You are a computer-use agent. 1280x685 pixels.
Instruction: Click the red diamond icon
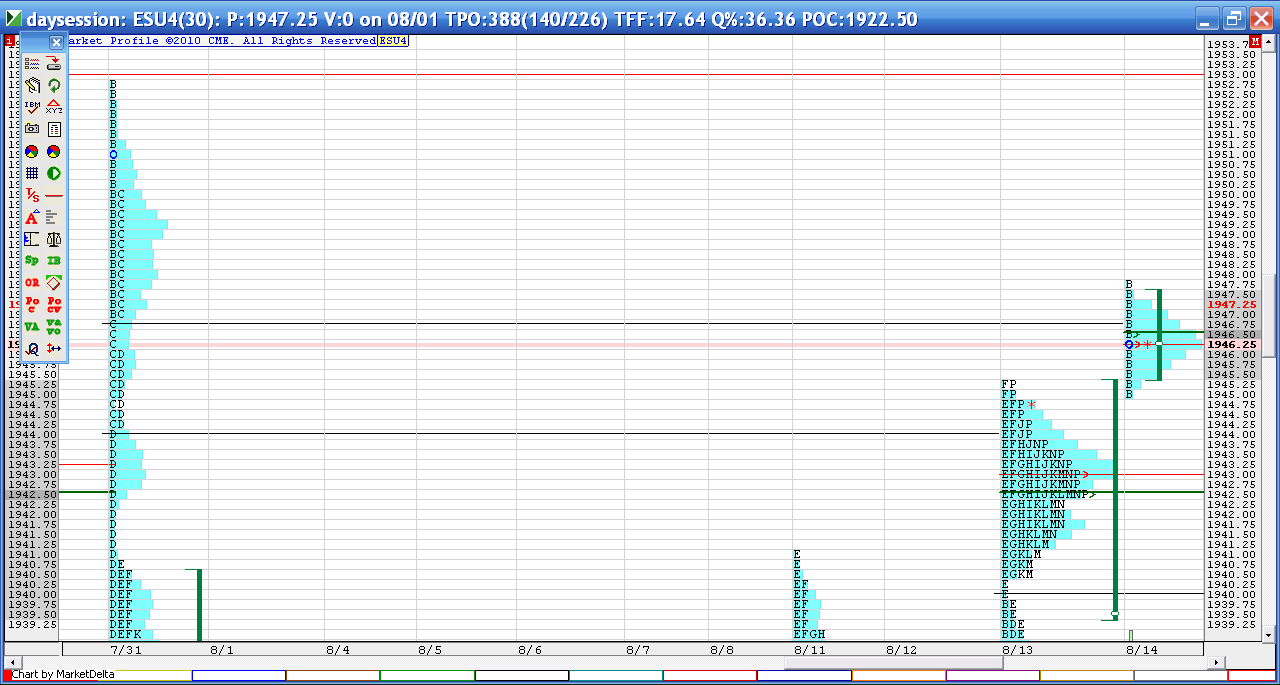tap(54, 283)
